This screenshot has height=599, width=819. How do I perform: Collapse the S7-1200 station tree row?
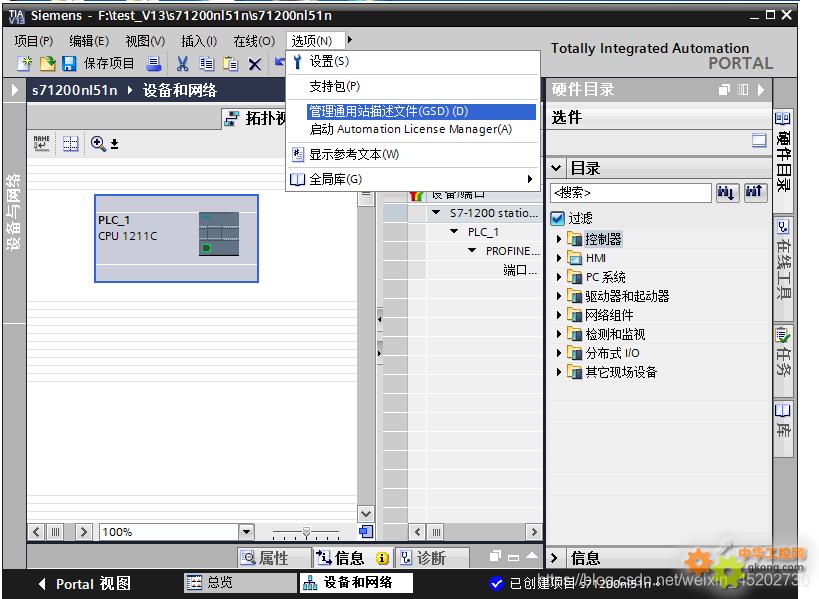click(436, 213)
